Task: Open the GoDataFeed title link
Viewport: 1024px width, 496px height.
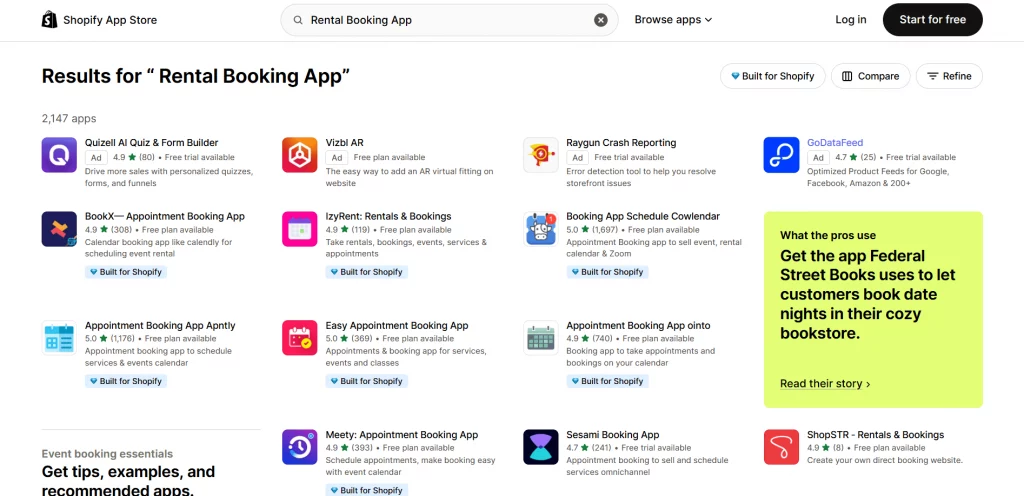Action: point(835,143)
